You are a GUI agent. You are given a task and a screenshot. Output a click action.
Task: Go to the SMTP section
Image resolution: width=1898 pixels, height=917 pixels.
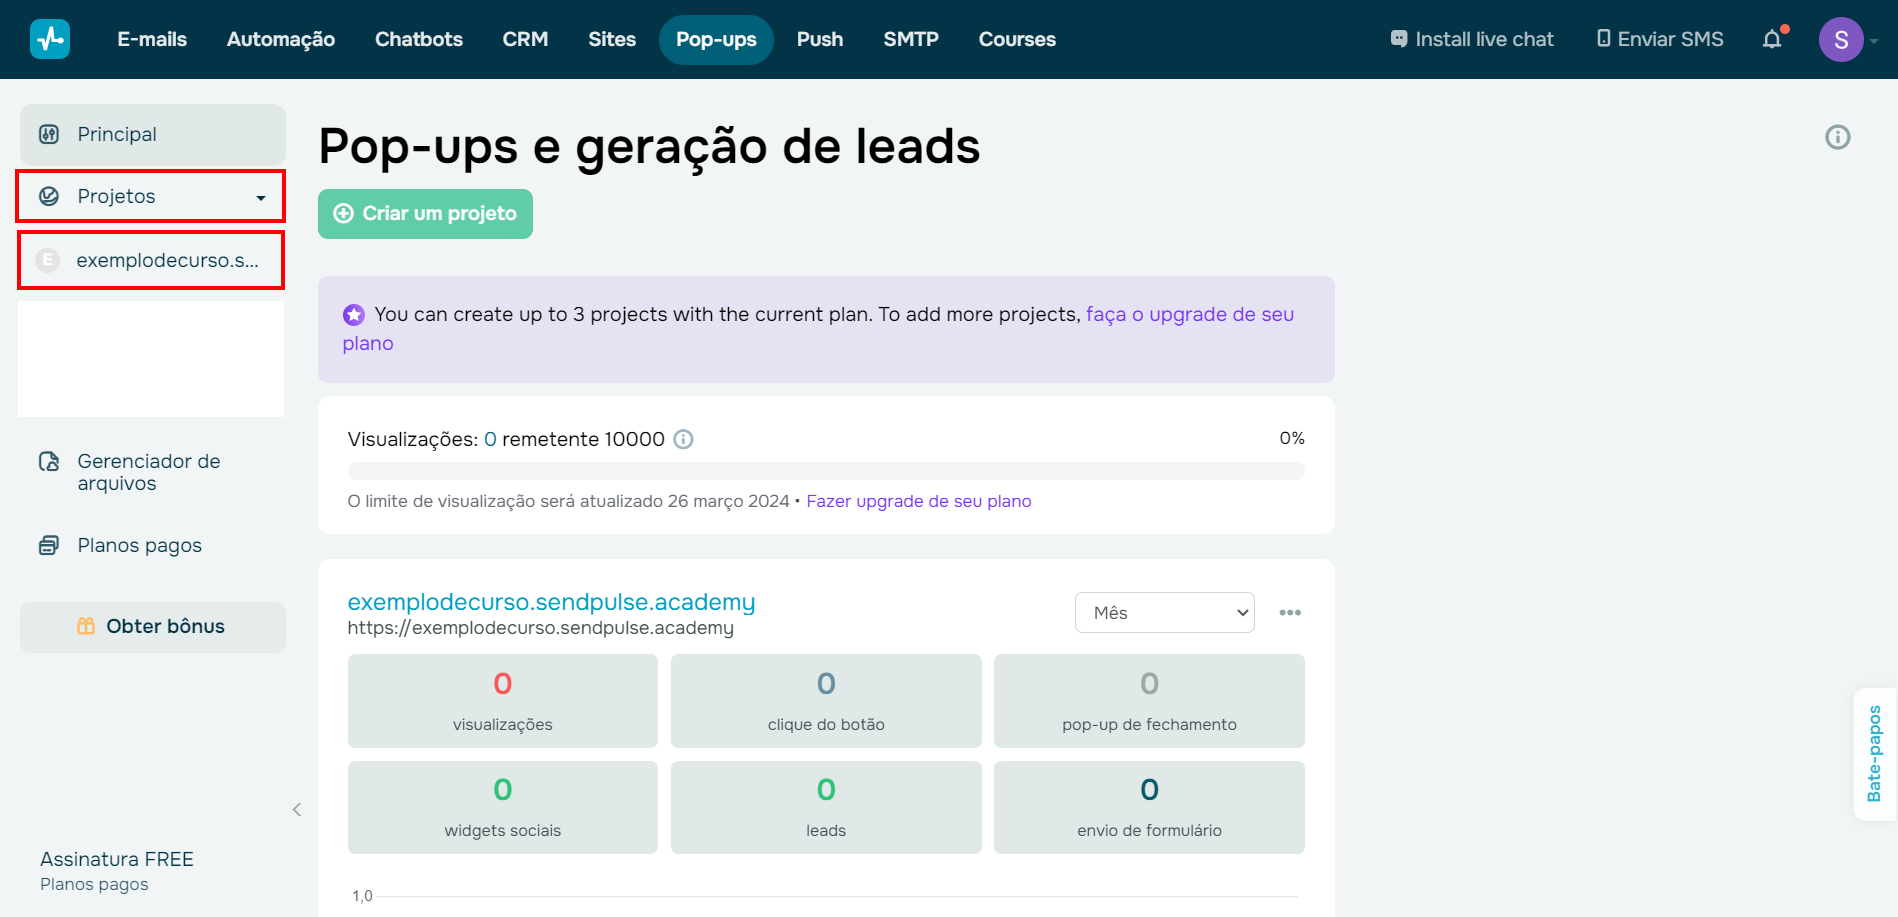point(911,39)
